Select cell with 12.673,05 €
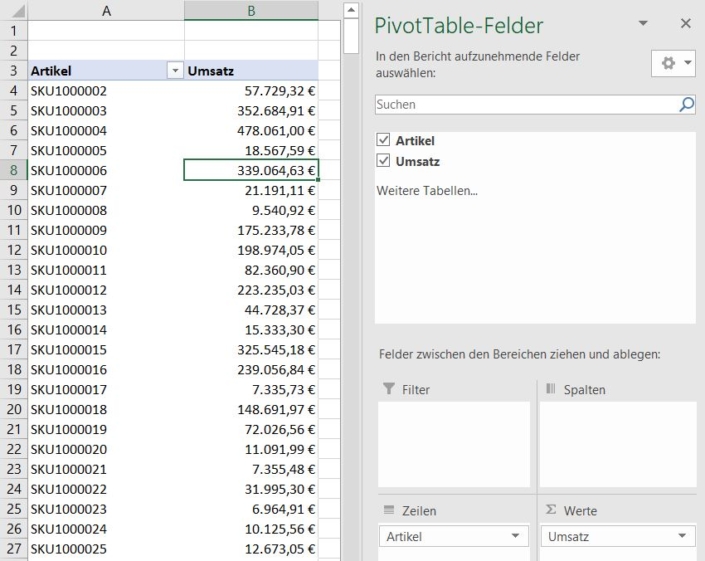 click(x=251, y=549)
